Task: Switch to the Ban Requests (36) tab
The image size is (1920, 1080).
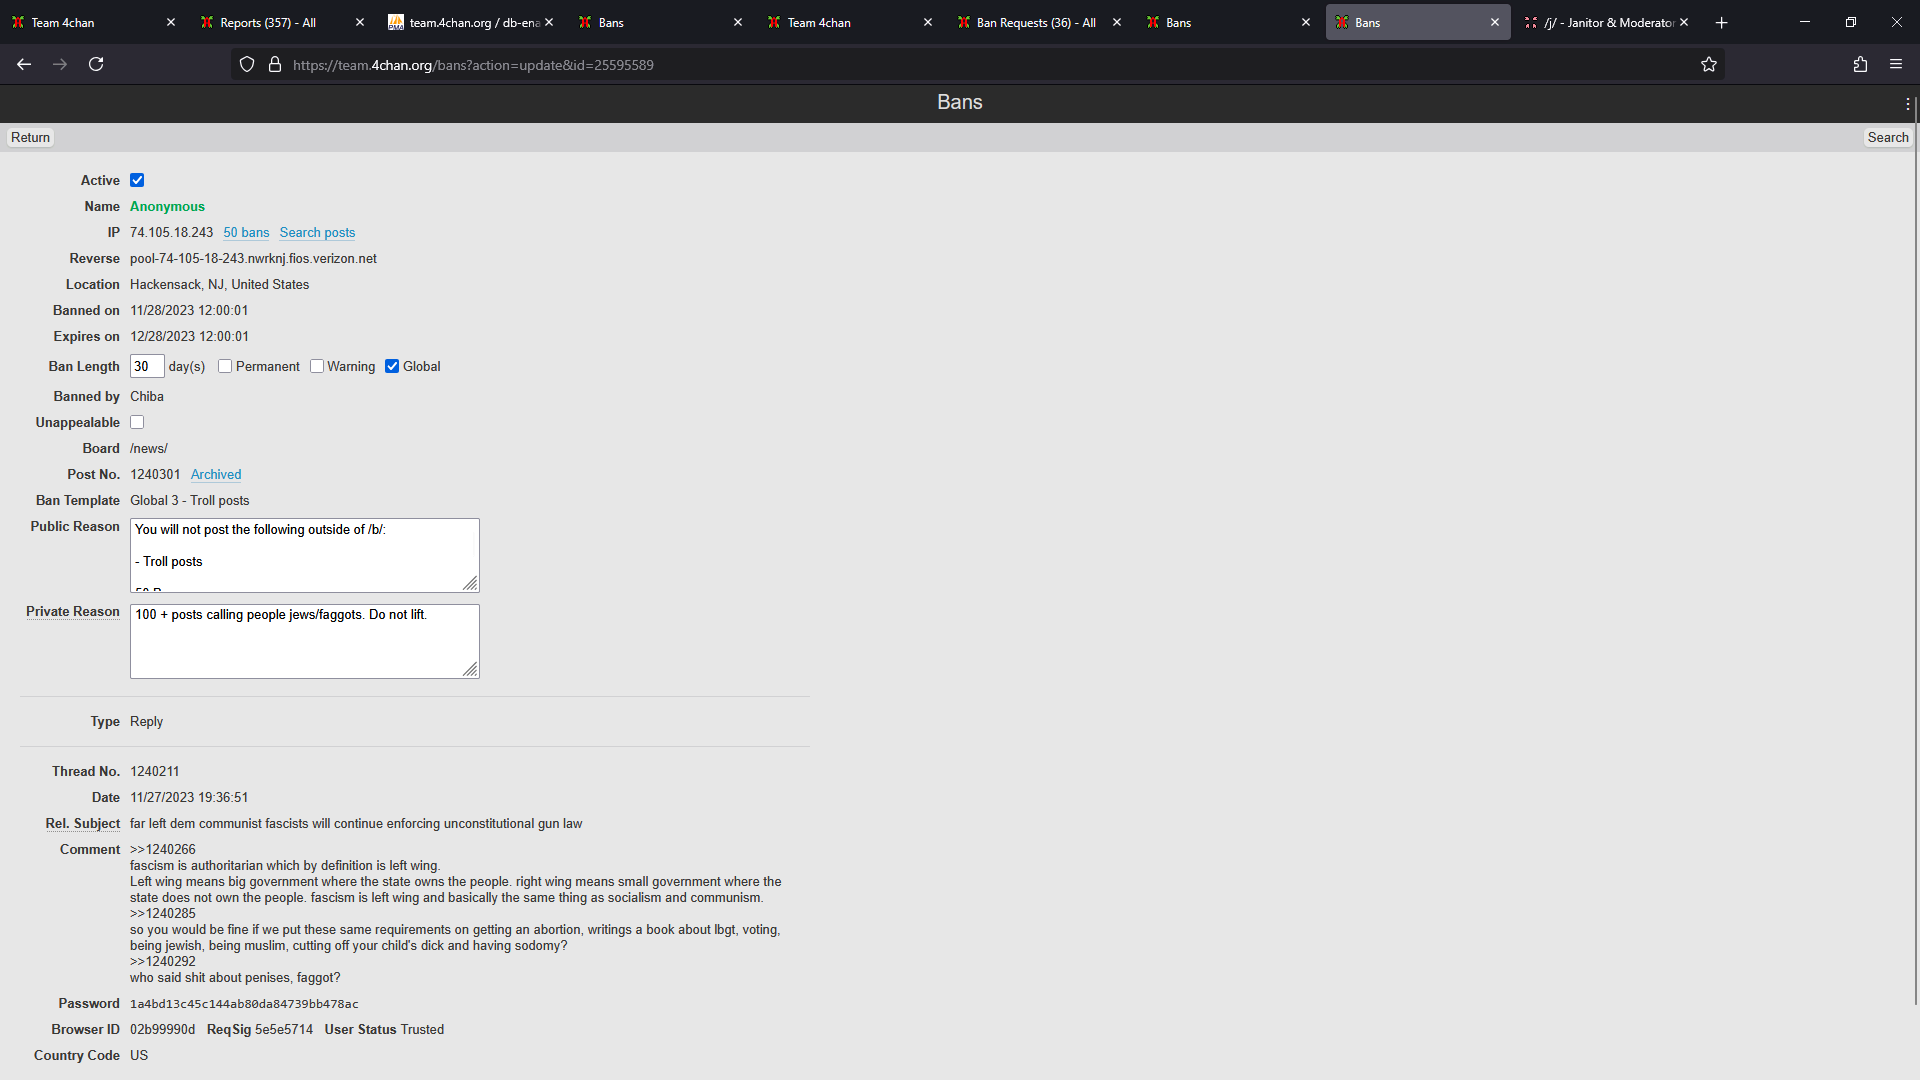Action: (1035, 22)
